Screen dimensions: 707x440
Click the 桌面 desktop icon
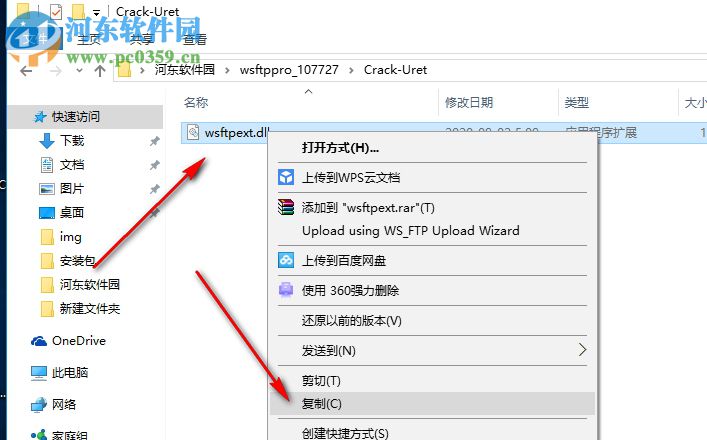tap(47, 213)
